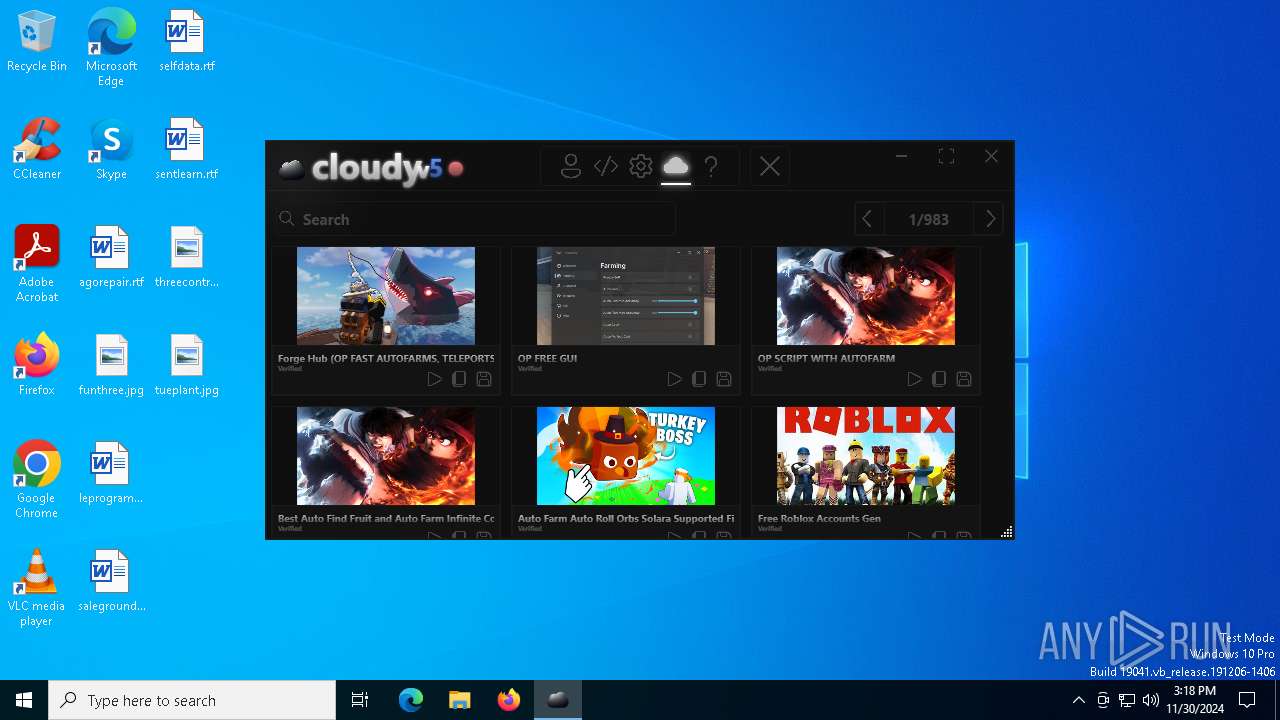The height and width of the screenshot is (720, 1280).
Task: Copy the Forge Hub script
Action: coord(459,379)
